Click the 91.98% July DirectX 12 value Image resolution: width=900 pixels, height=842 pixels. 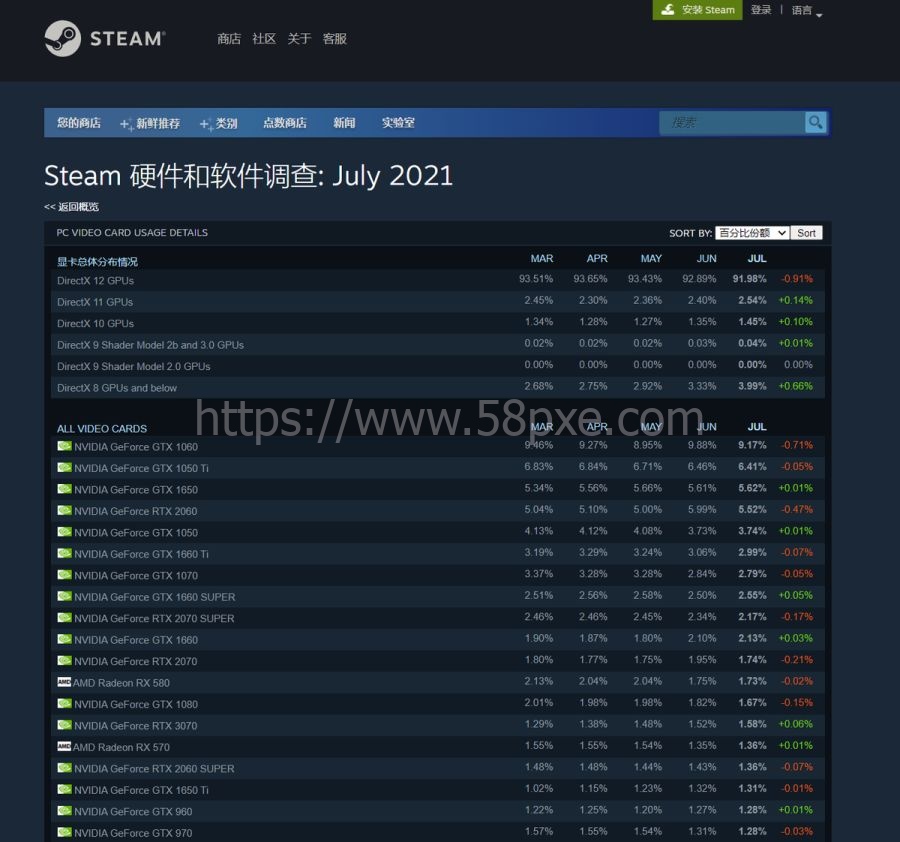(750, 278)
